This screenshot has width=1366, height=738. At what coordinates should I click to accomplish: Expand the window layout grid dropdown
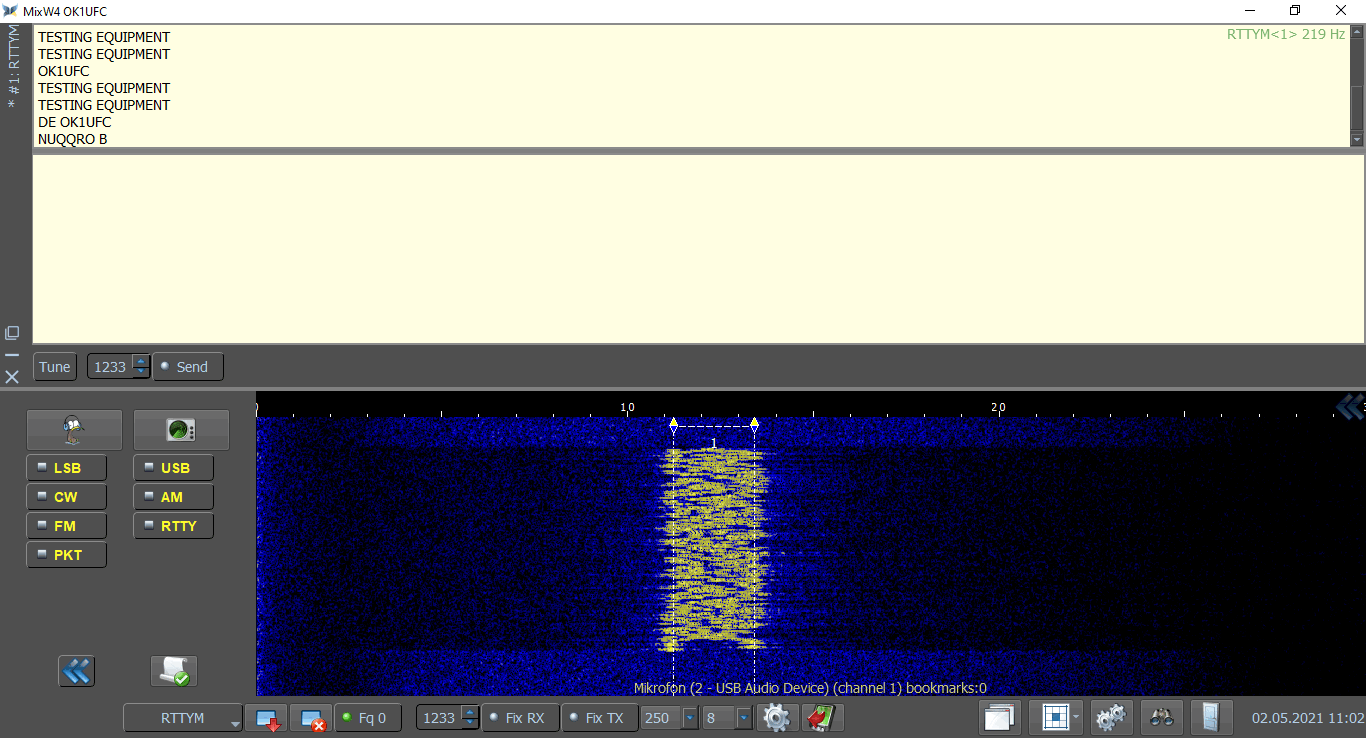click(1076, 717)
